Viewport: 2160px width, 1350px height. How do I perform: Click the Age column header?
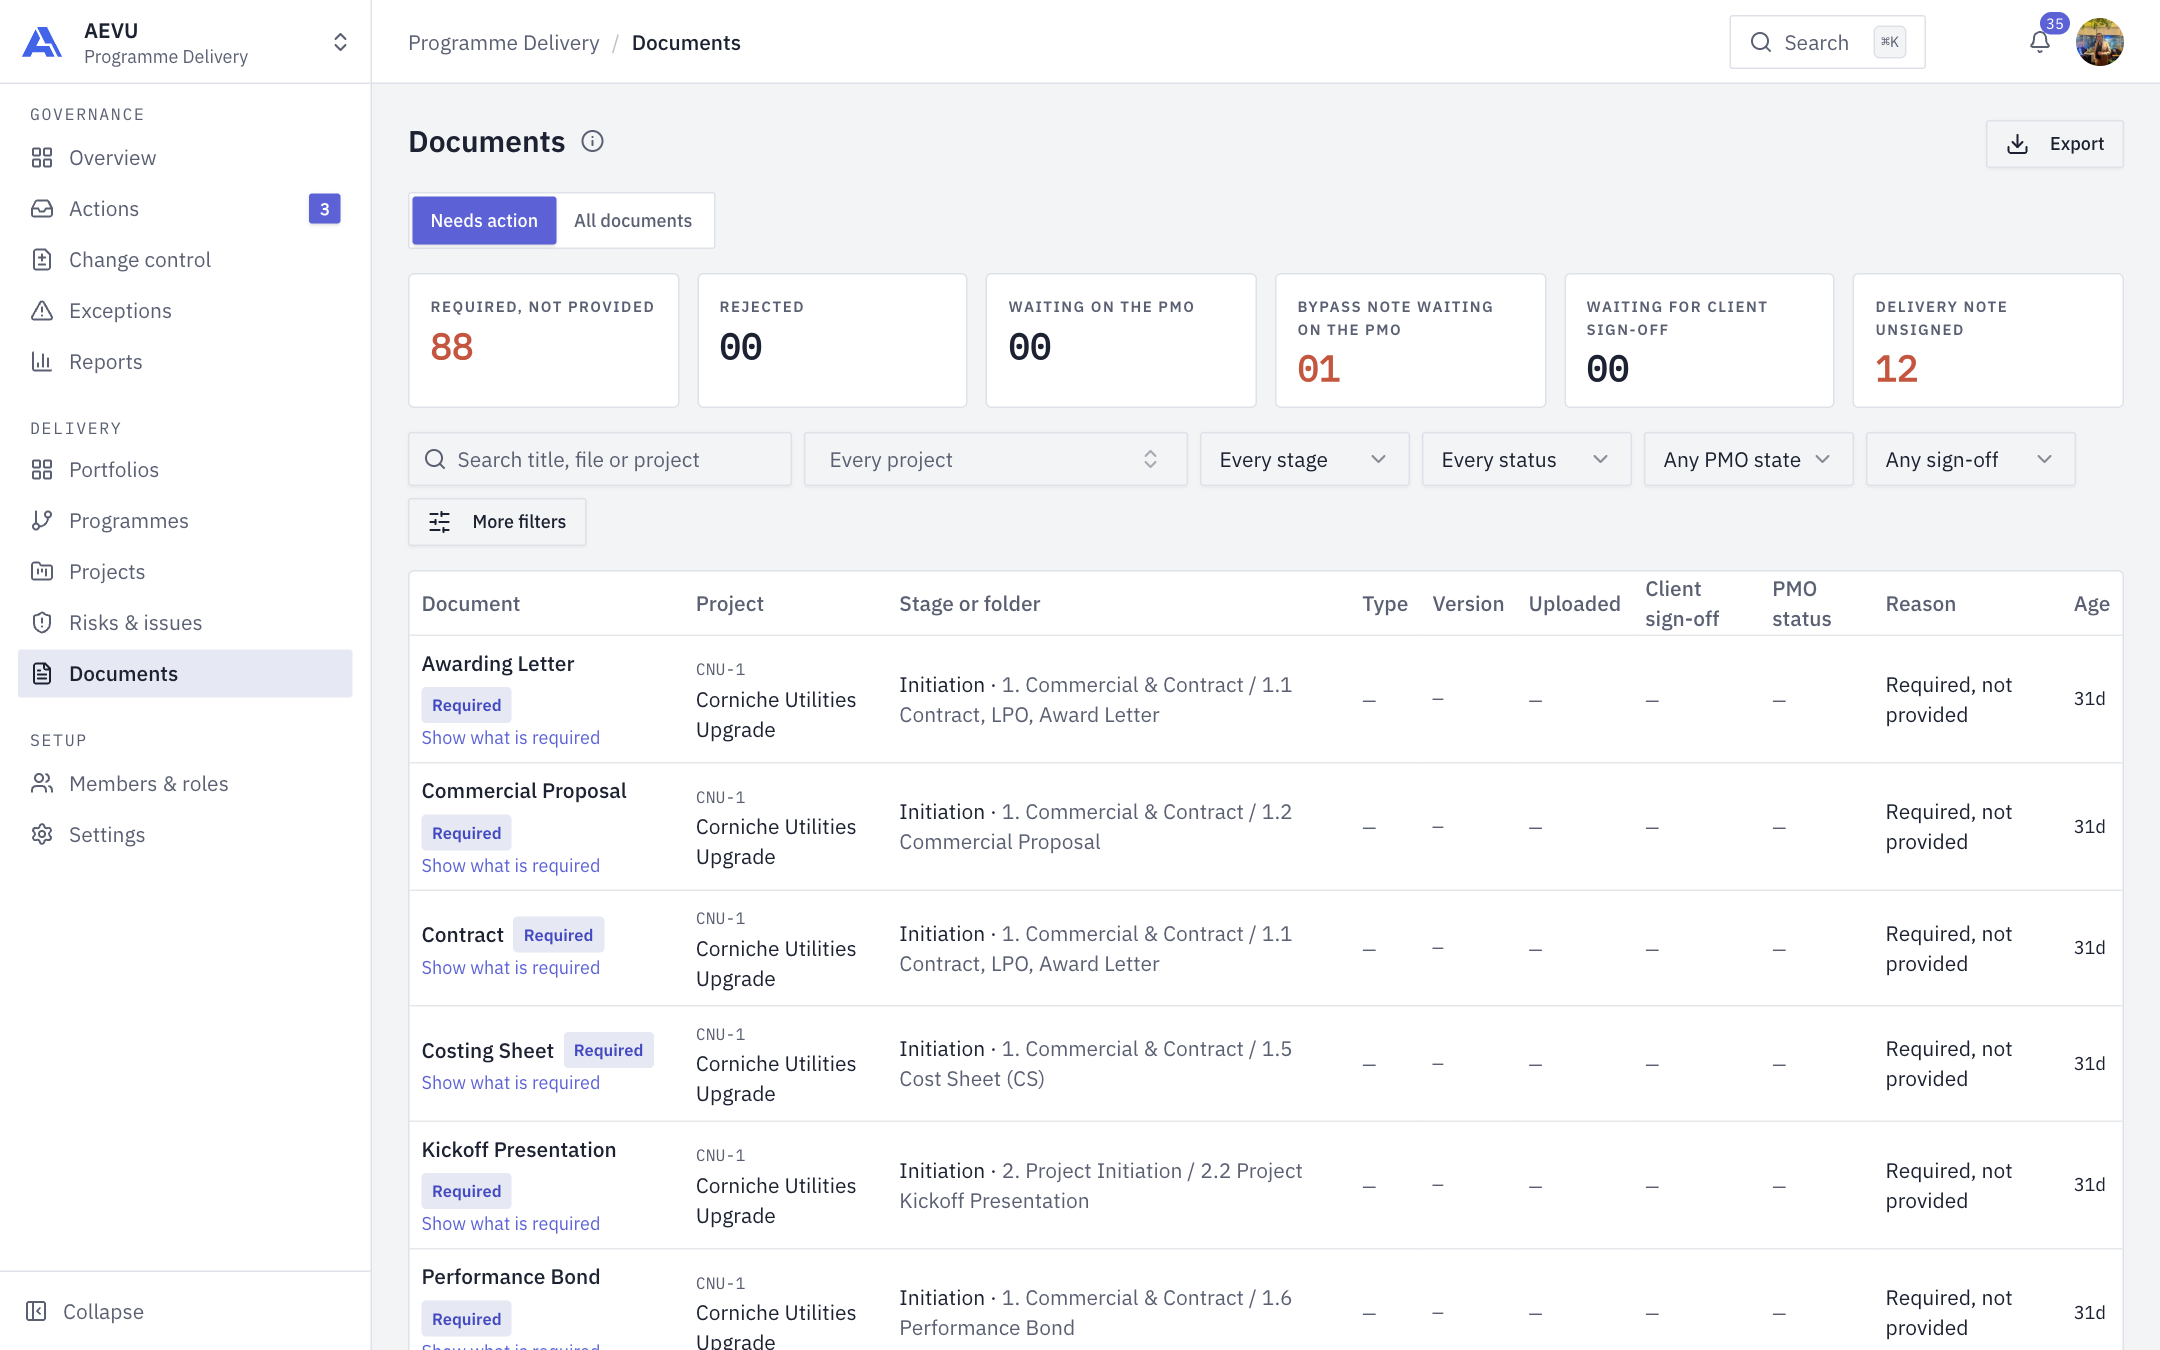pos(2091,604)
